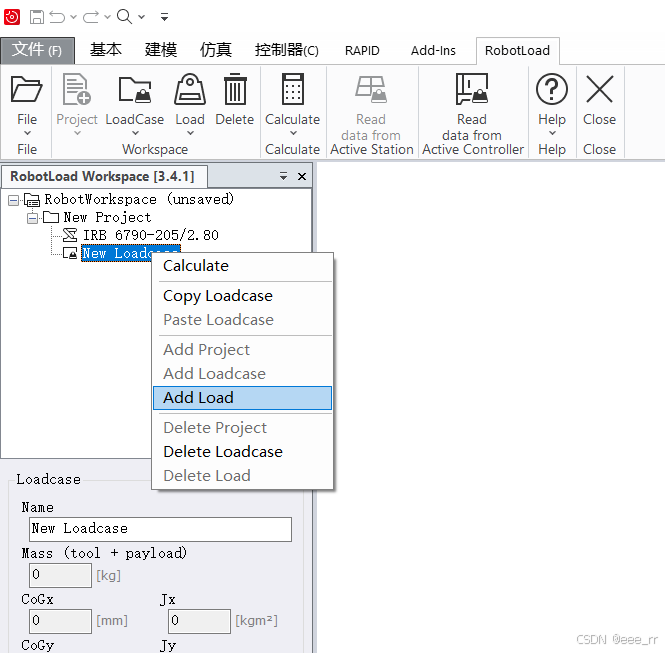Click the CoGx mm input field

(60, 621)
